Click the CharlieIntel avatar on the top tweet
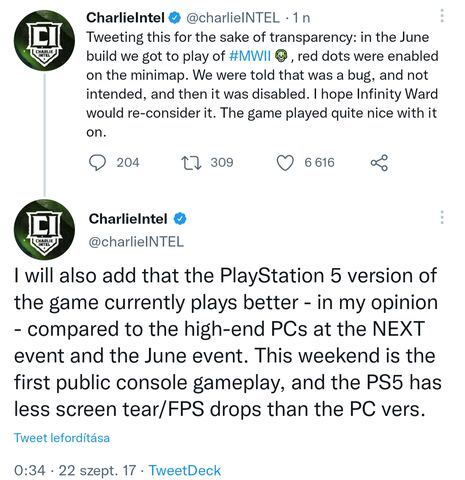Image resolution: width=465 pixels, height=480 pixels. pos(44,40)
